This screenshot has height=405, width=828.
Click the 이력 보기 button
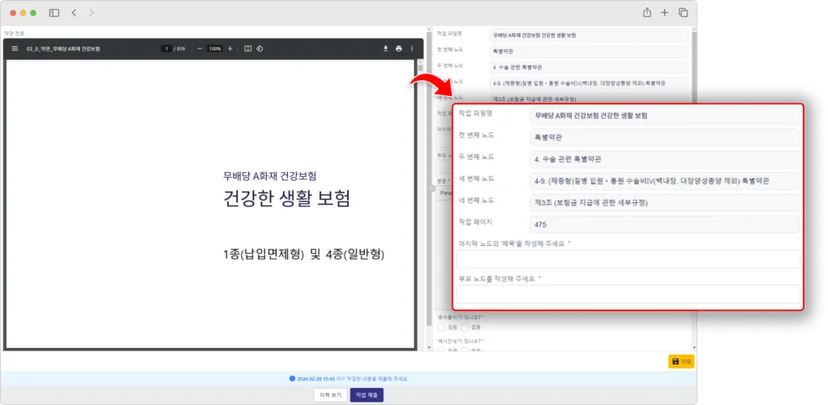click(x=330, y=395)
